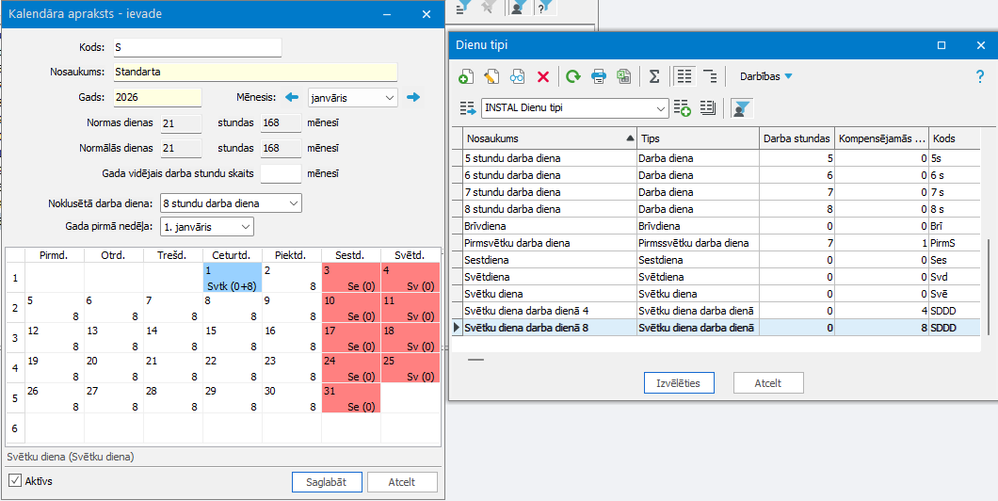Click the Dienu tipi vertical scrollbar
998x501 pixels.
click(x=986, y=286)
